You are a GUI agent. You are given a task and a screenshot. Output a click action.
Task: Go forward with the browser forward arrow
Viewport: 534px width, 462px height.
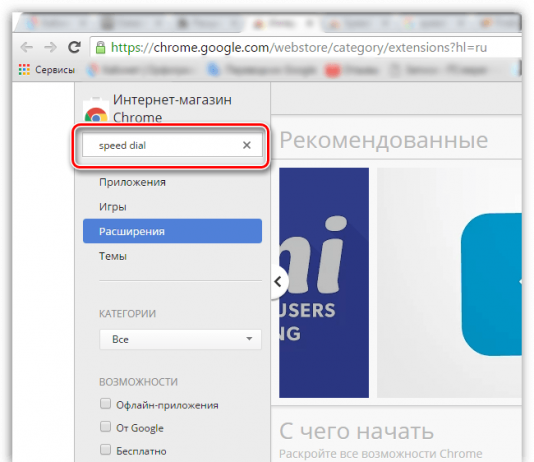tap(50, 47)
